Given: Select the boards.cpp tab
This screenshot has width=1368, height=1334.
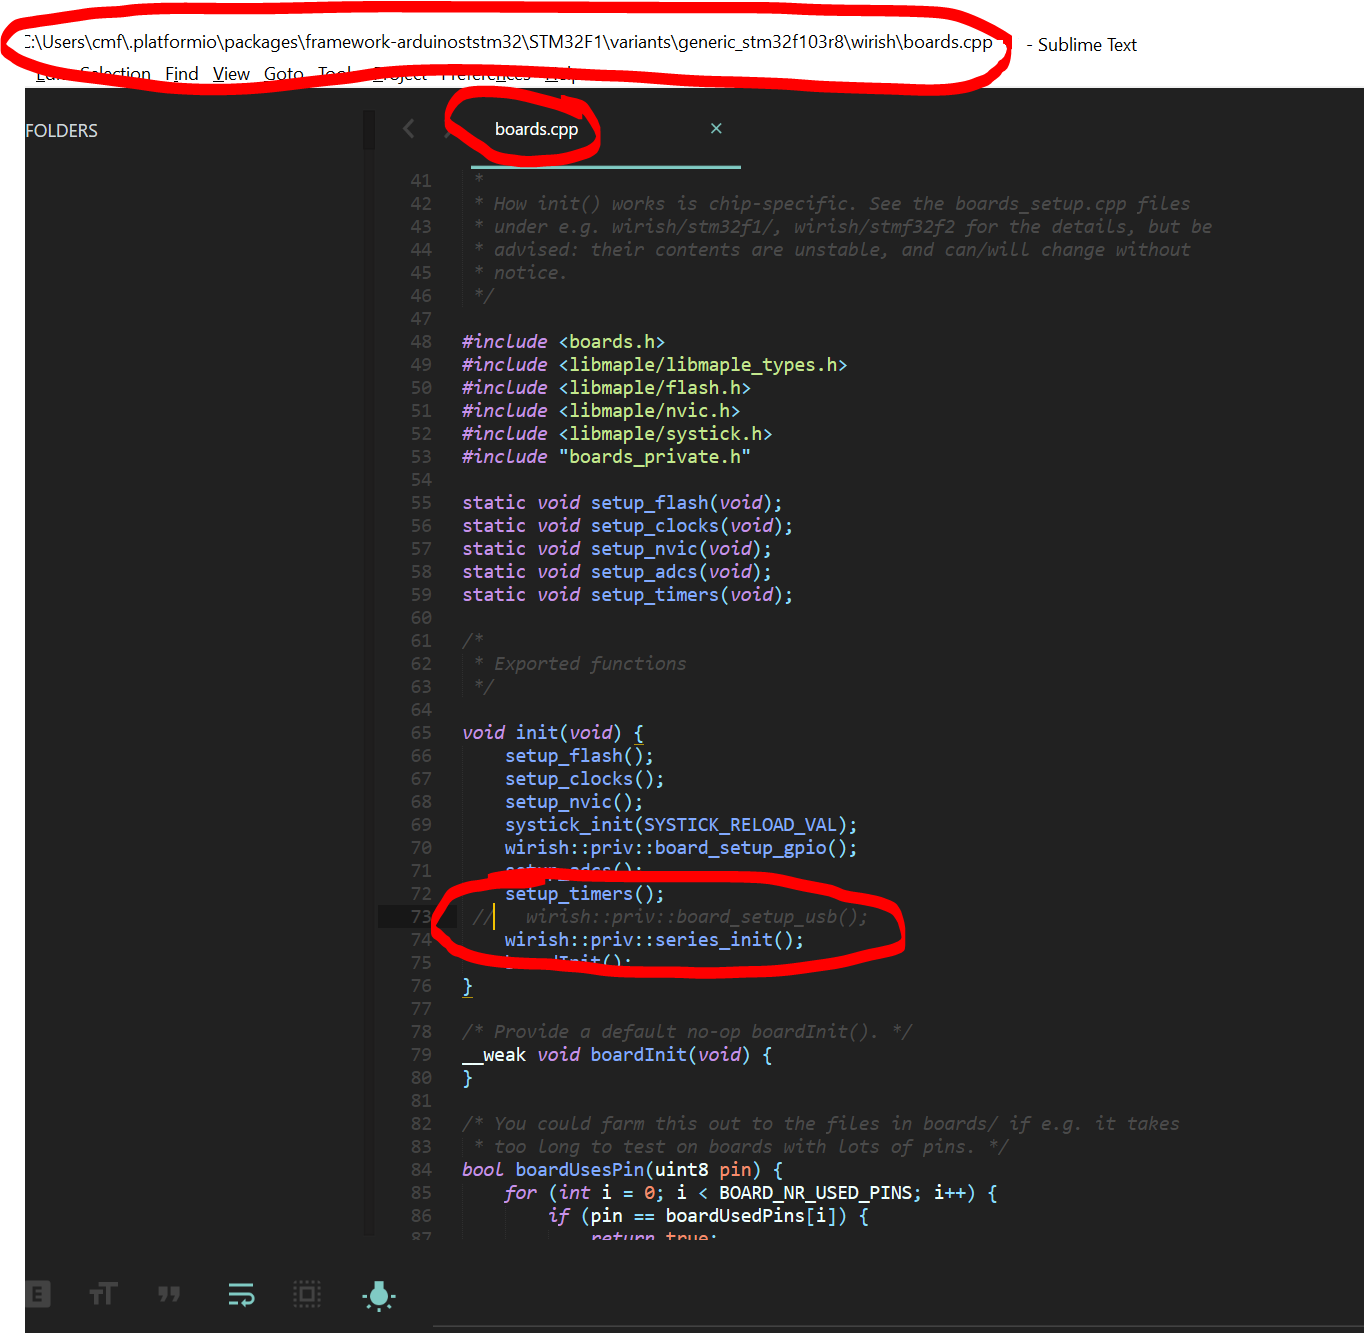Looking at the screenshot, I should [x=536, y=129].
